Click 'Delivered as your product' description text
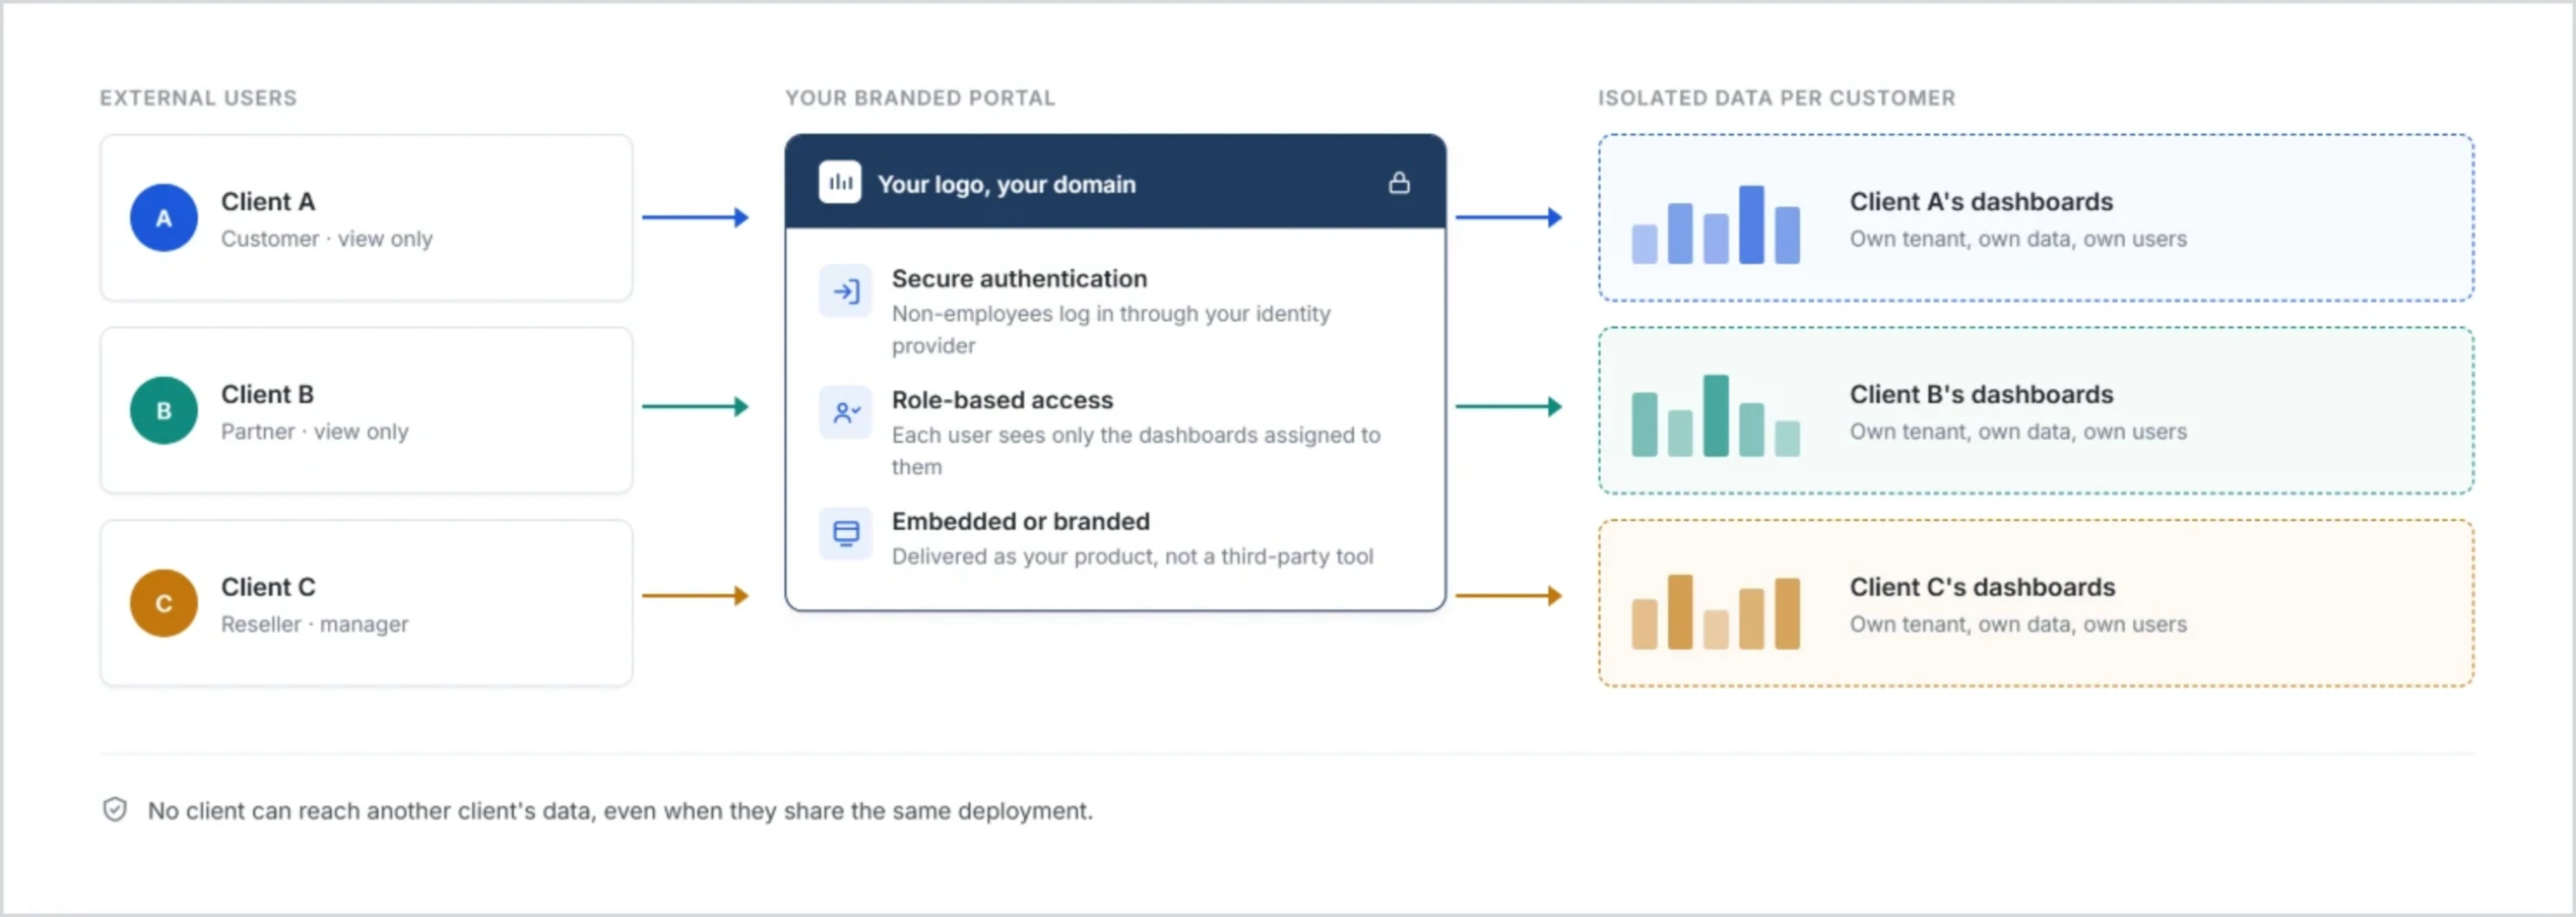 click(x=1133, y=557)
